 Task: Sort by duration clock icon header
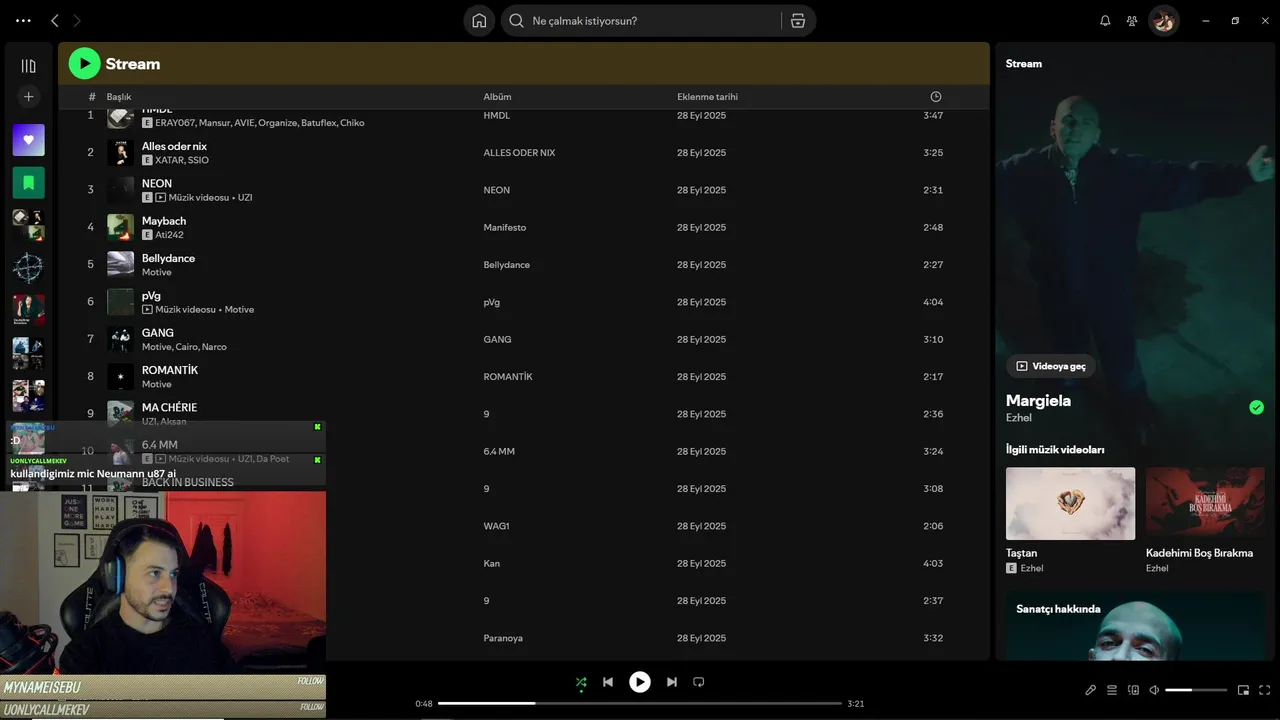[936, 97]
